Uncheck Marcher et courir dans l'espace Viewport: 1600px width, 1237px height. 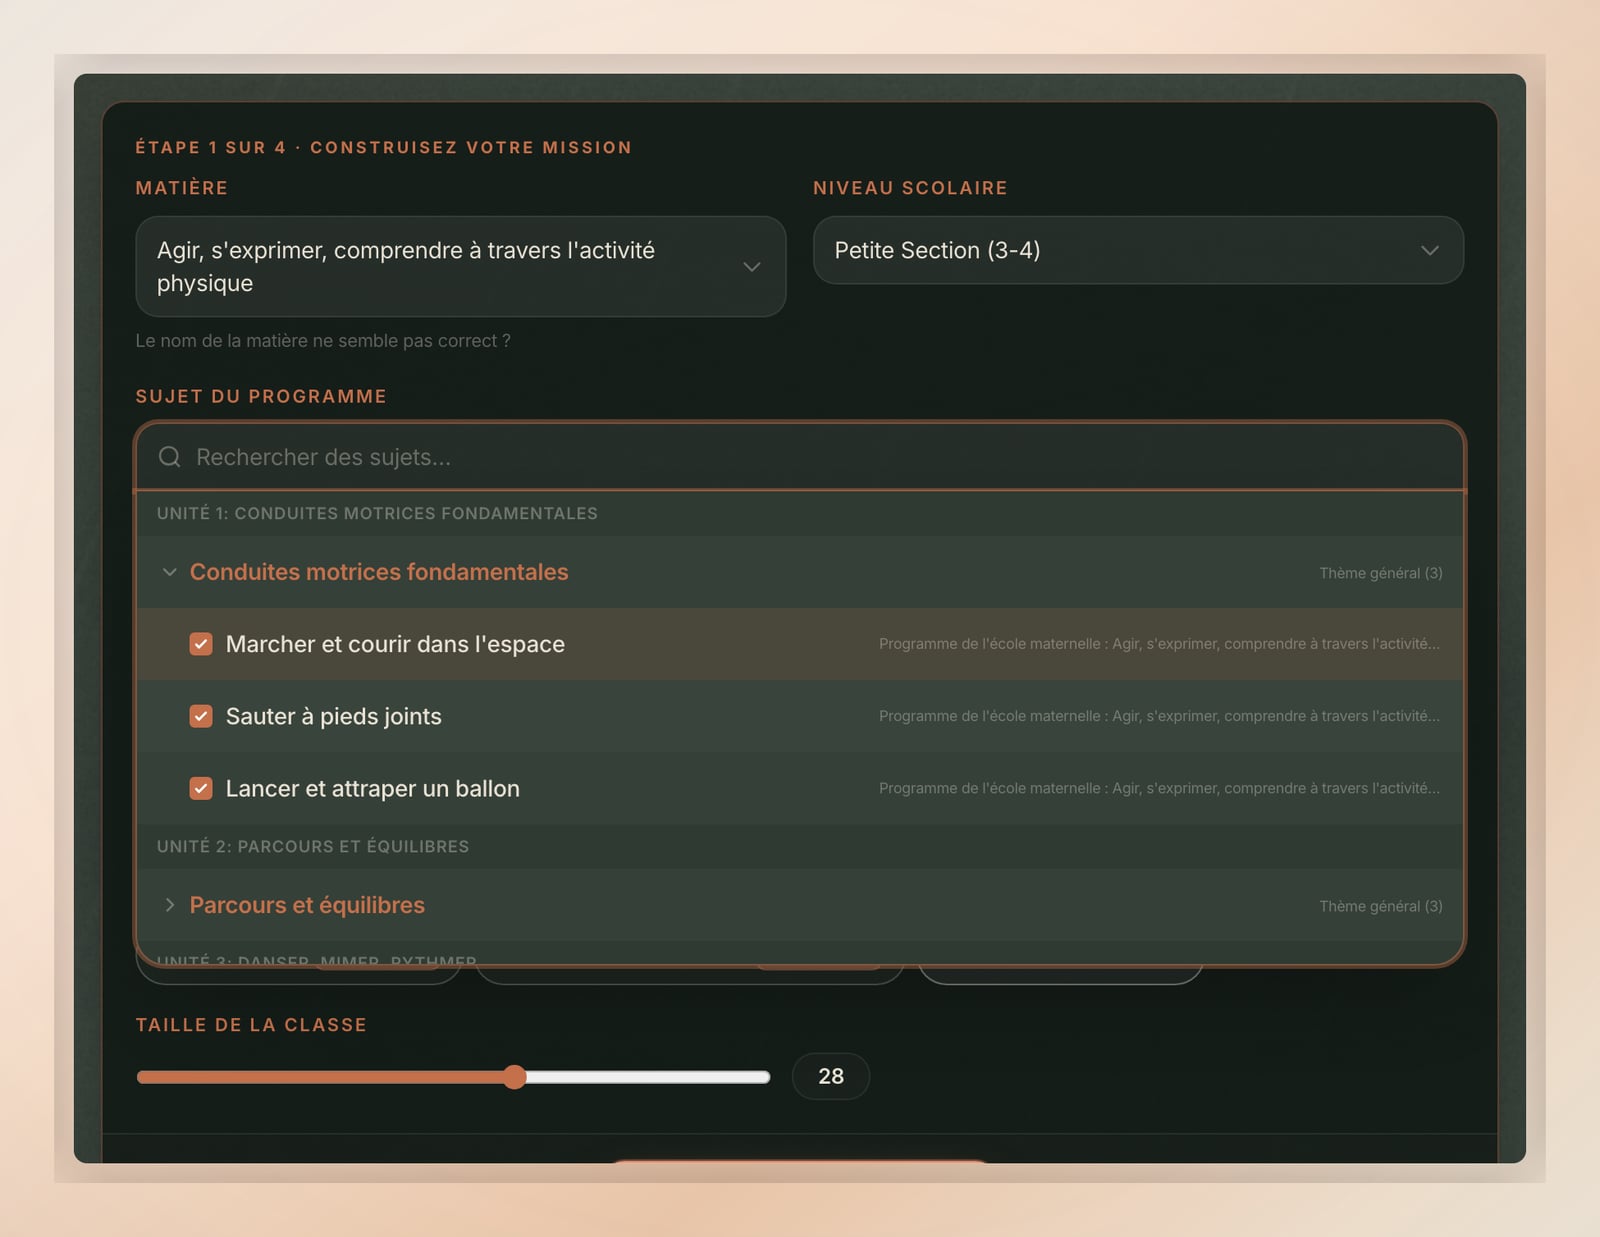201,644
